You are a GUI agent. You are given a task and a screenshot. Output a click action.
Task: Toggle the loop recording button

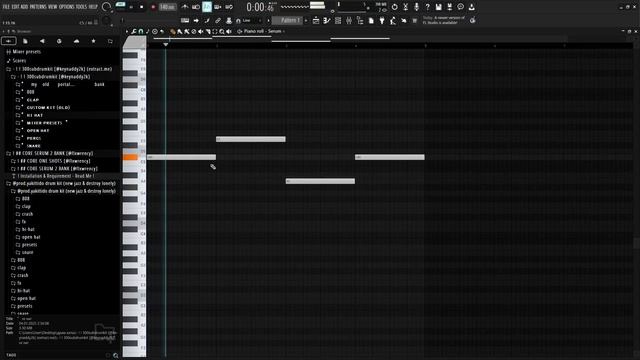(x=229, y=7)
